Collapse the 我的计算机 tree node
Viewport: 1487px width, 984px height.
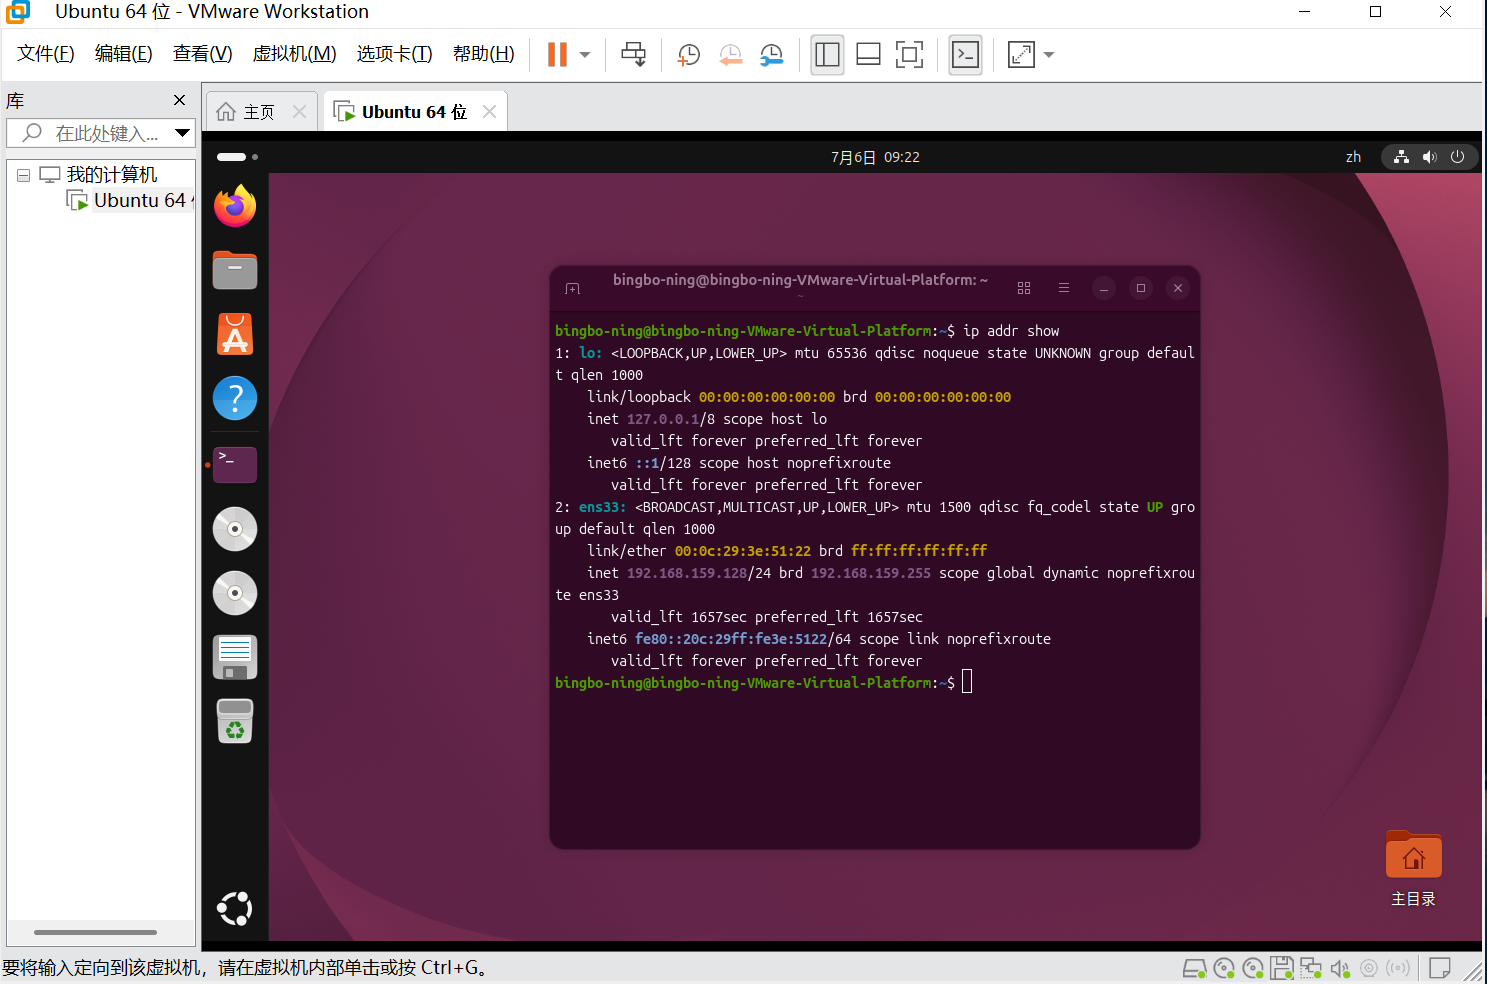[x=23, y=175]
